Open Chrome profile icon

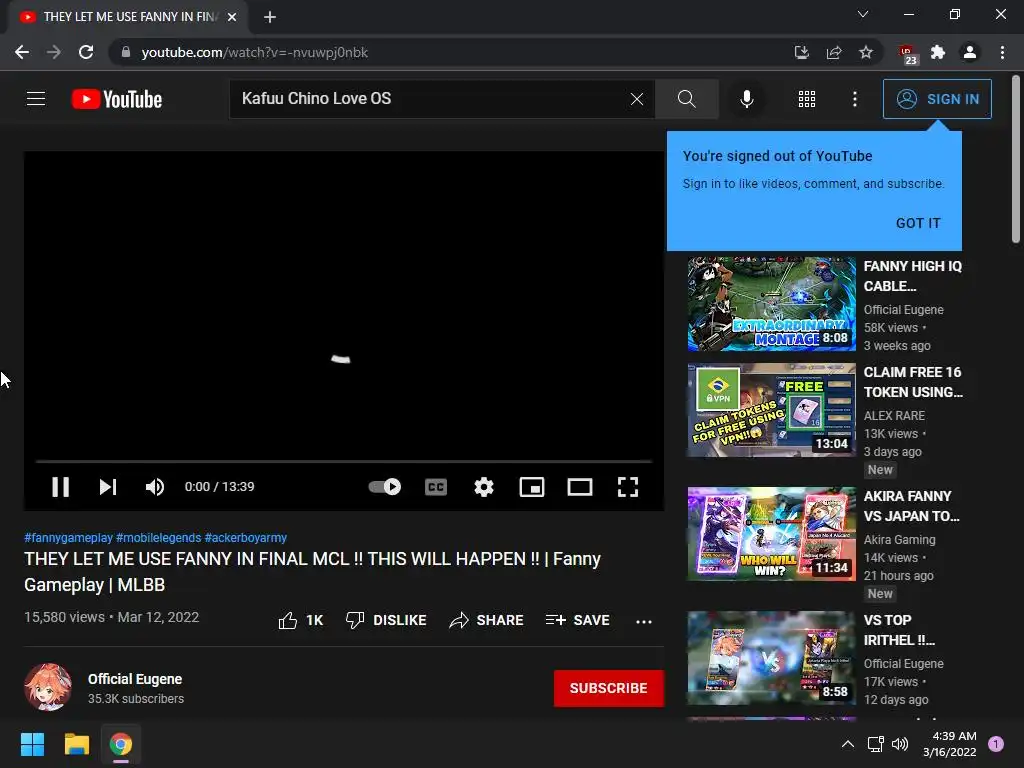(x=970, y=52)
